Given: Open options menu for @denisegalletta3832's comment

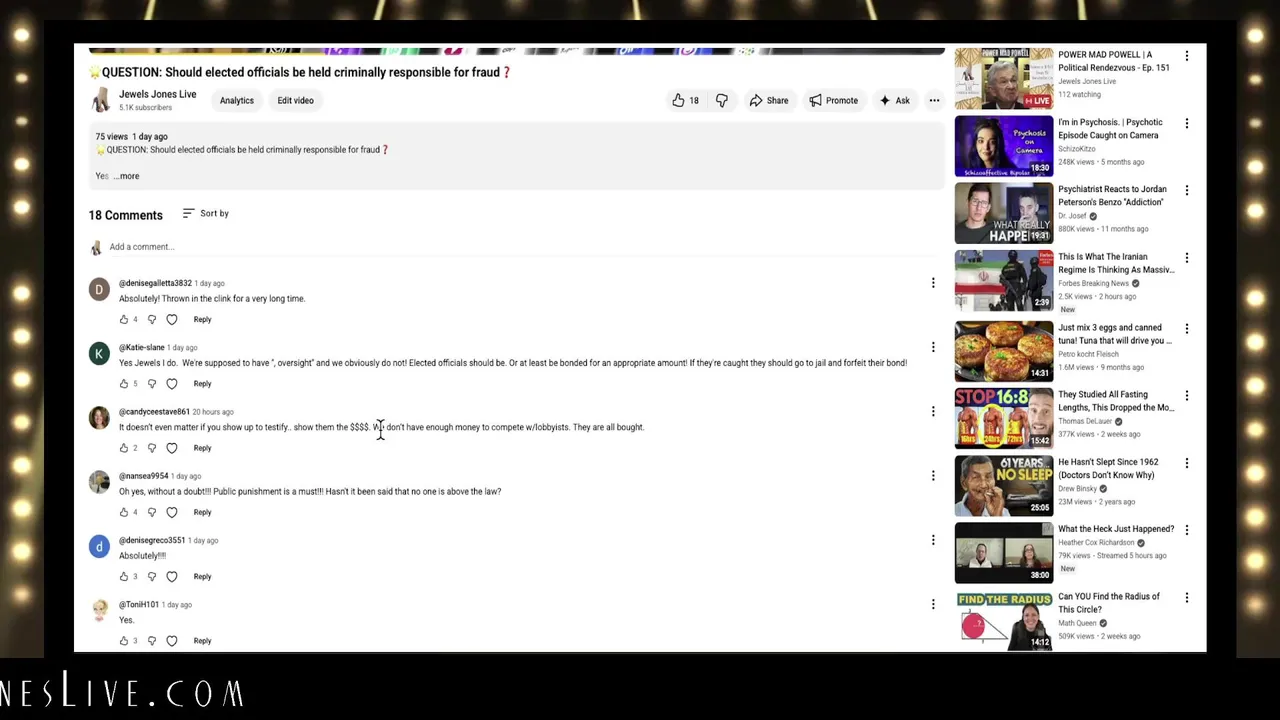Looking at the screenshot, I should coord(933,283).
